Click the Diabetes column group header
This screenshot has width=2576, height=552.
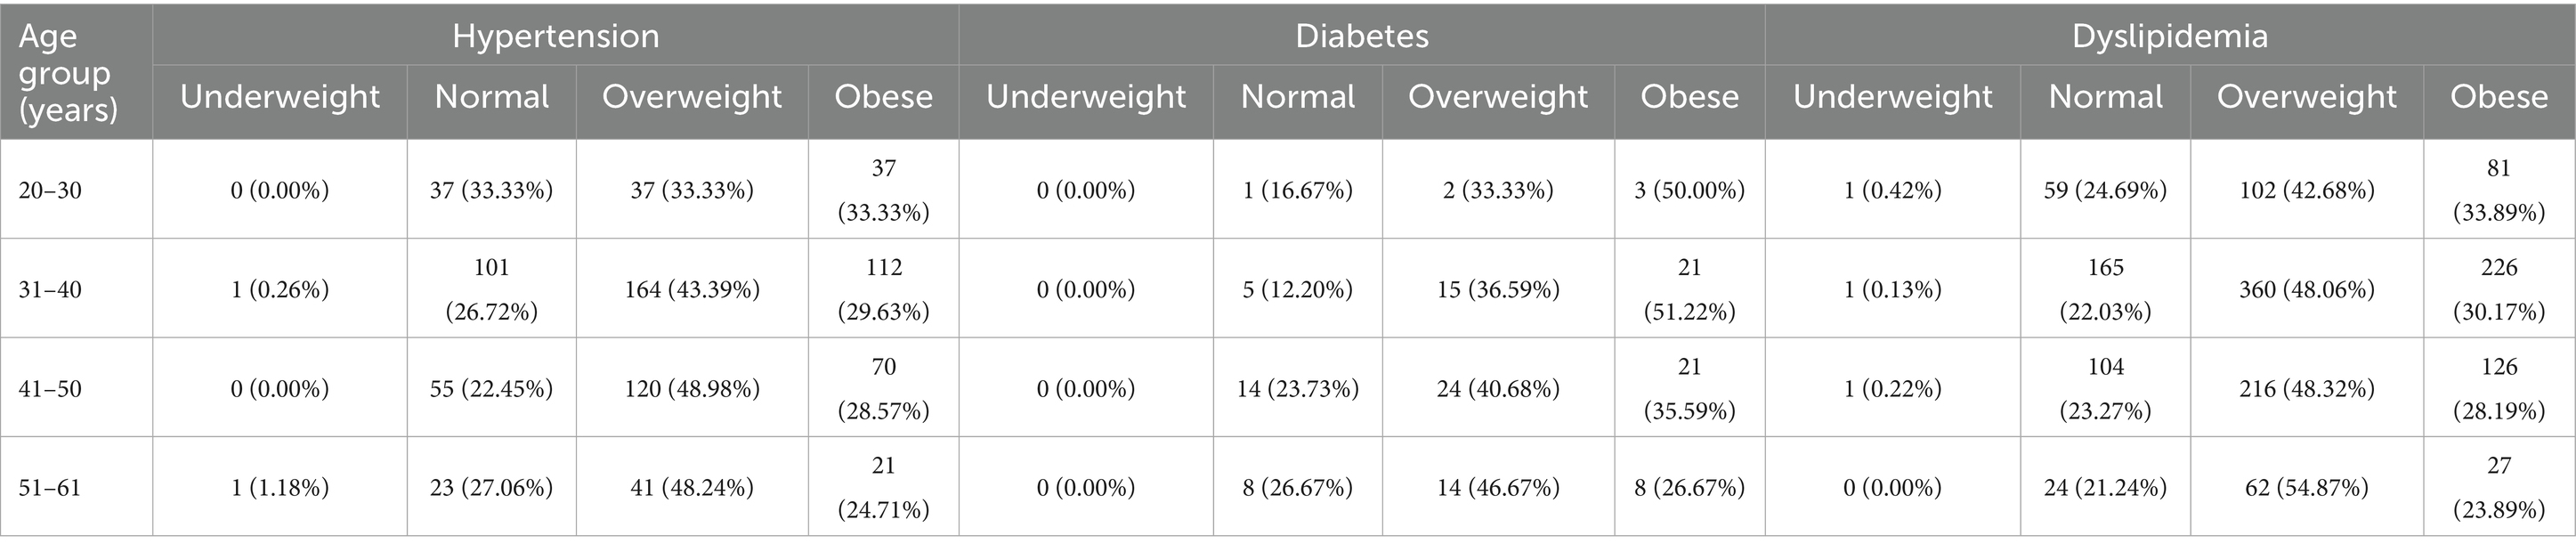coord(1361,36)
